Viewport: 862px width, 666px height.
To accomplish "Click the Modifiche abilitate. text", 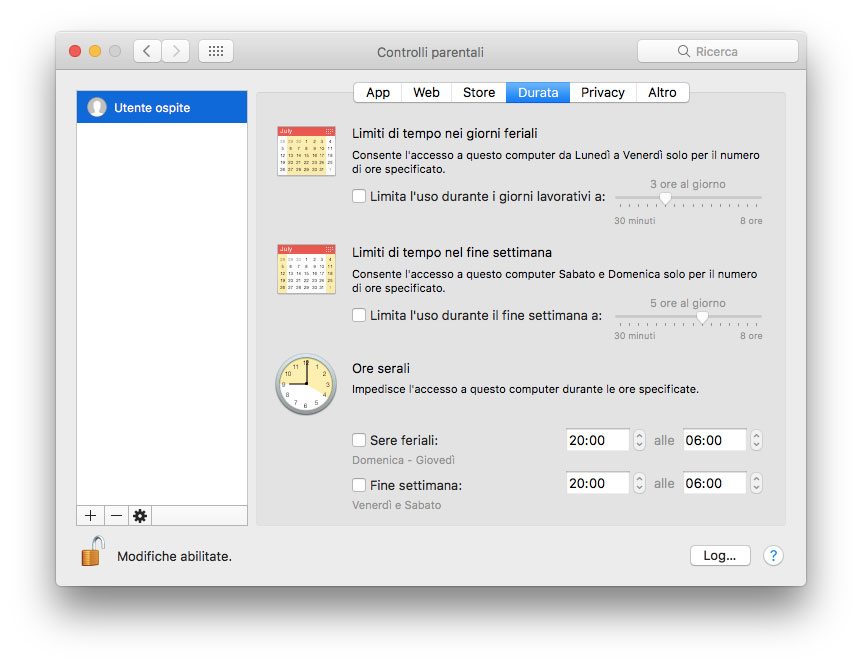I will 174,556.
